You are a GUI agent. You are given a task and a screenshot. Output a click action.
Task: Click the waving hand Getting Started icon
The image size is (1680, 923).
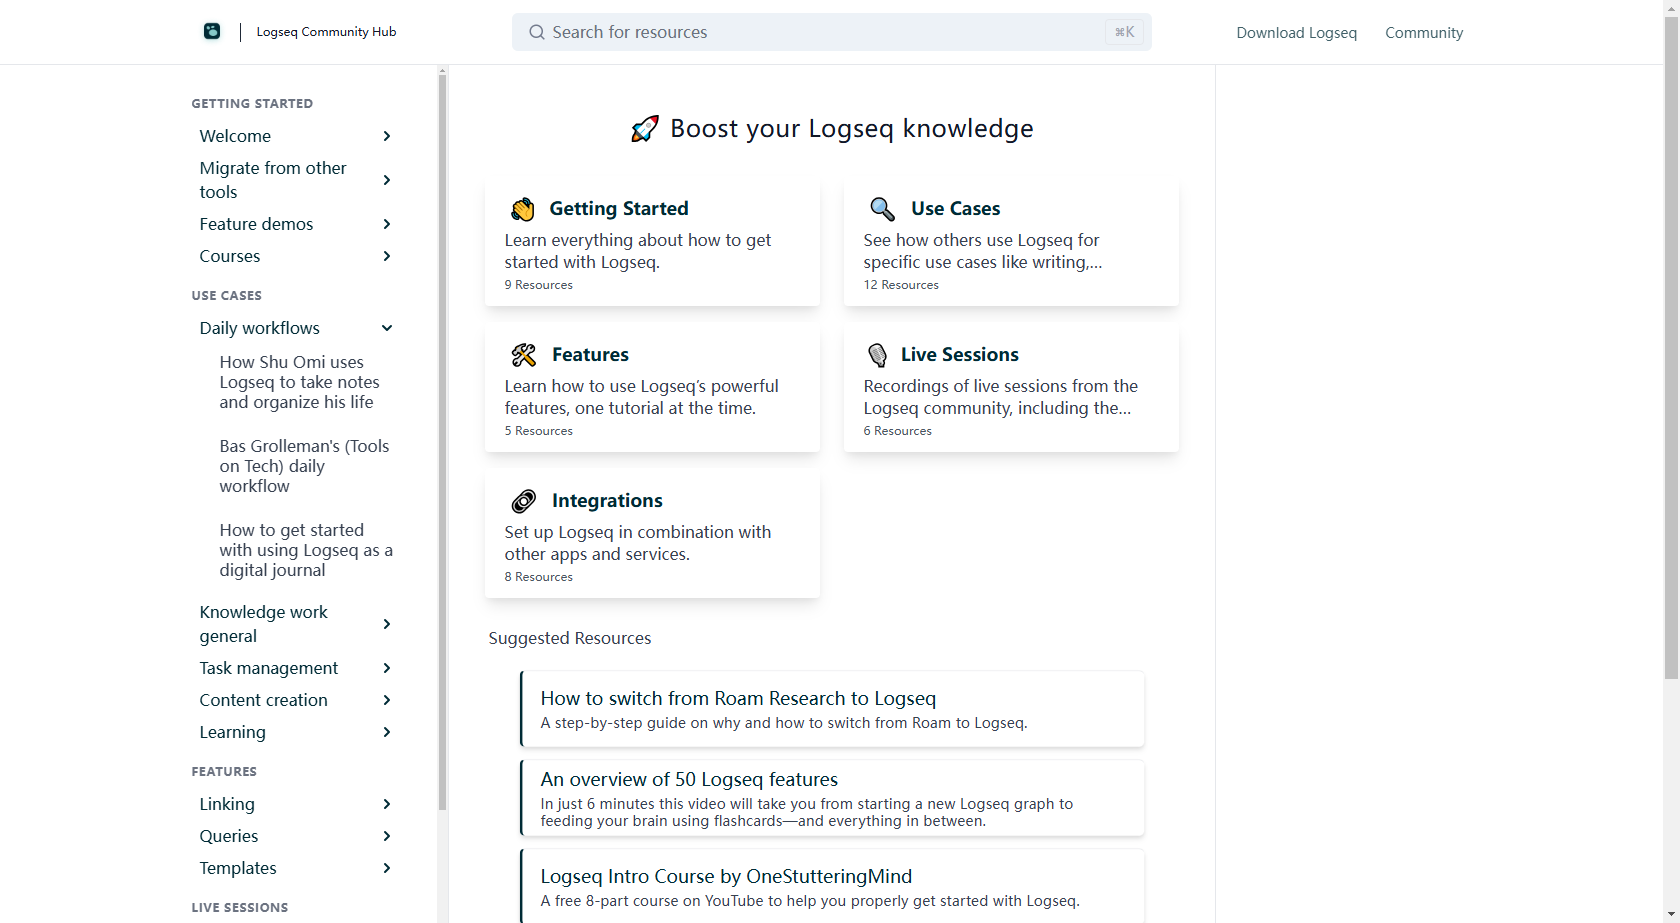coord(523,209)
